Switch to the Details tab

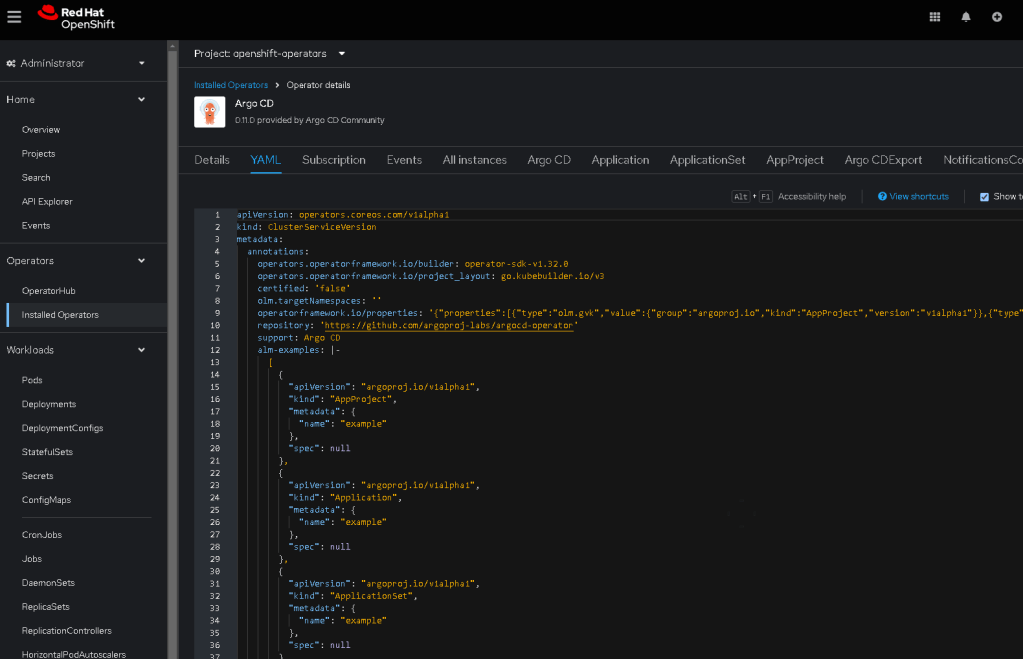pyautogui.click(x=211, y=160)
